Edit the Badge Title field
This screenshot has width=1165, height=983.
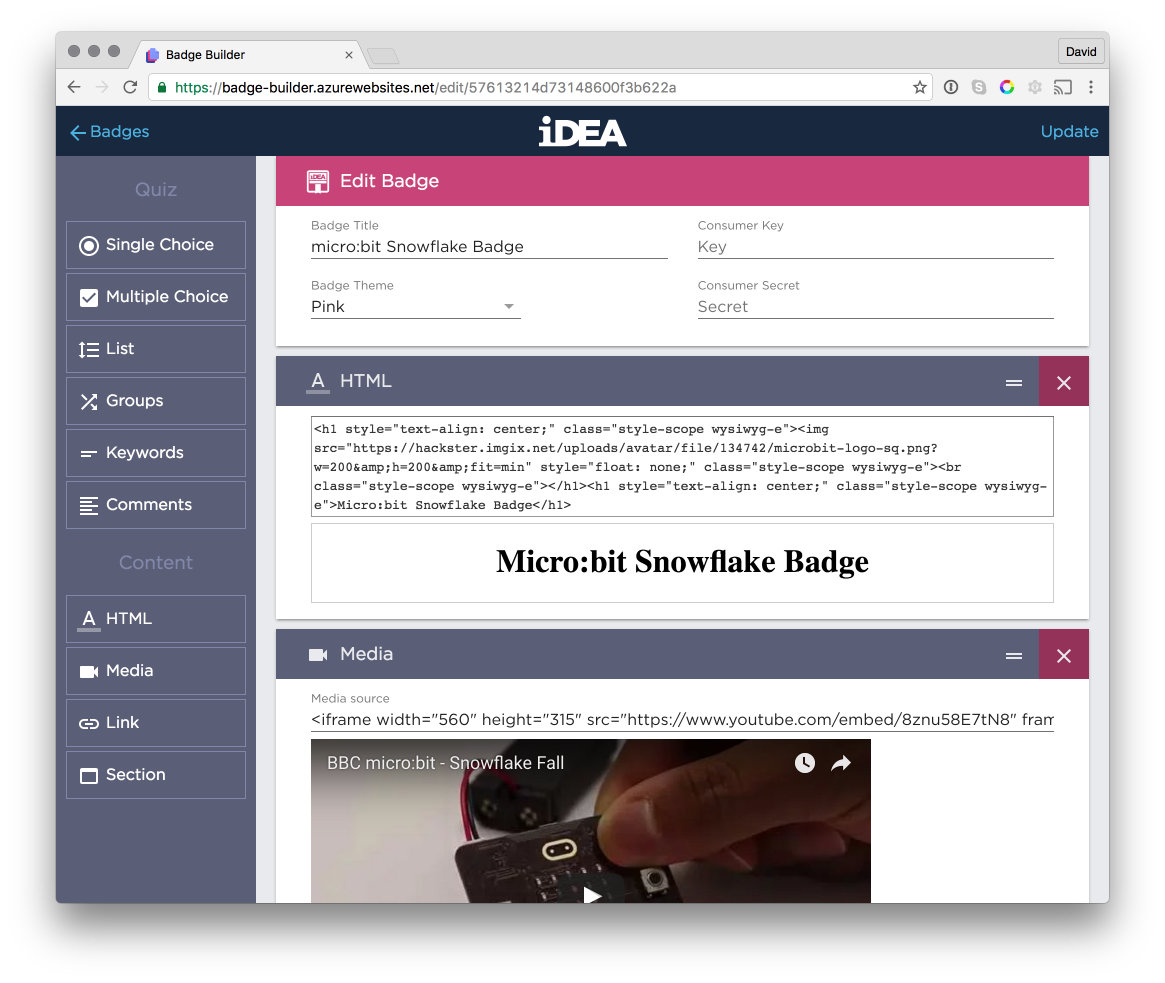[x=489, y=247]
